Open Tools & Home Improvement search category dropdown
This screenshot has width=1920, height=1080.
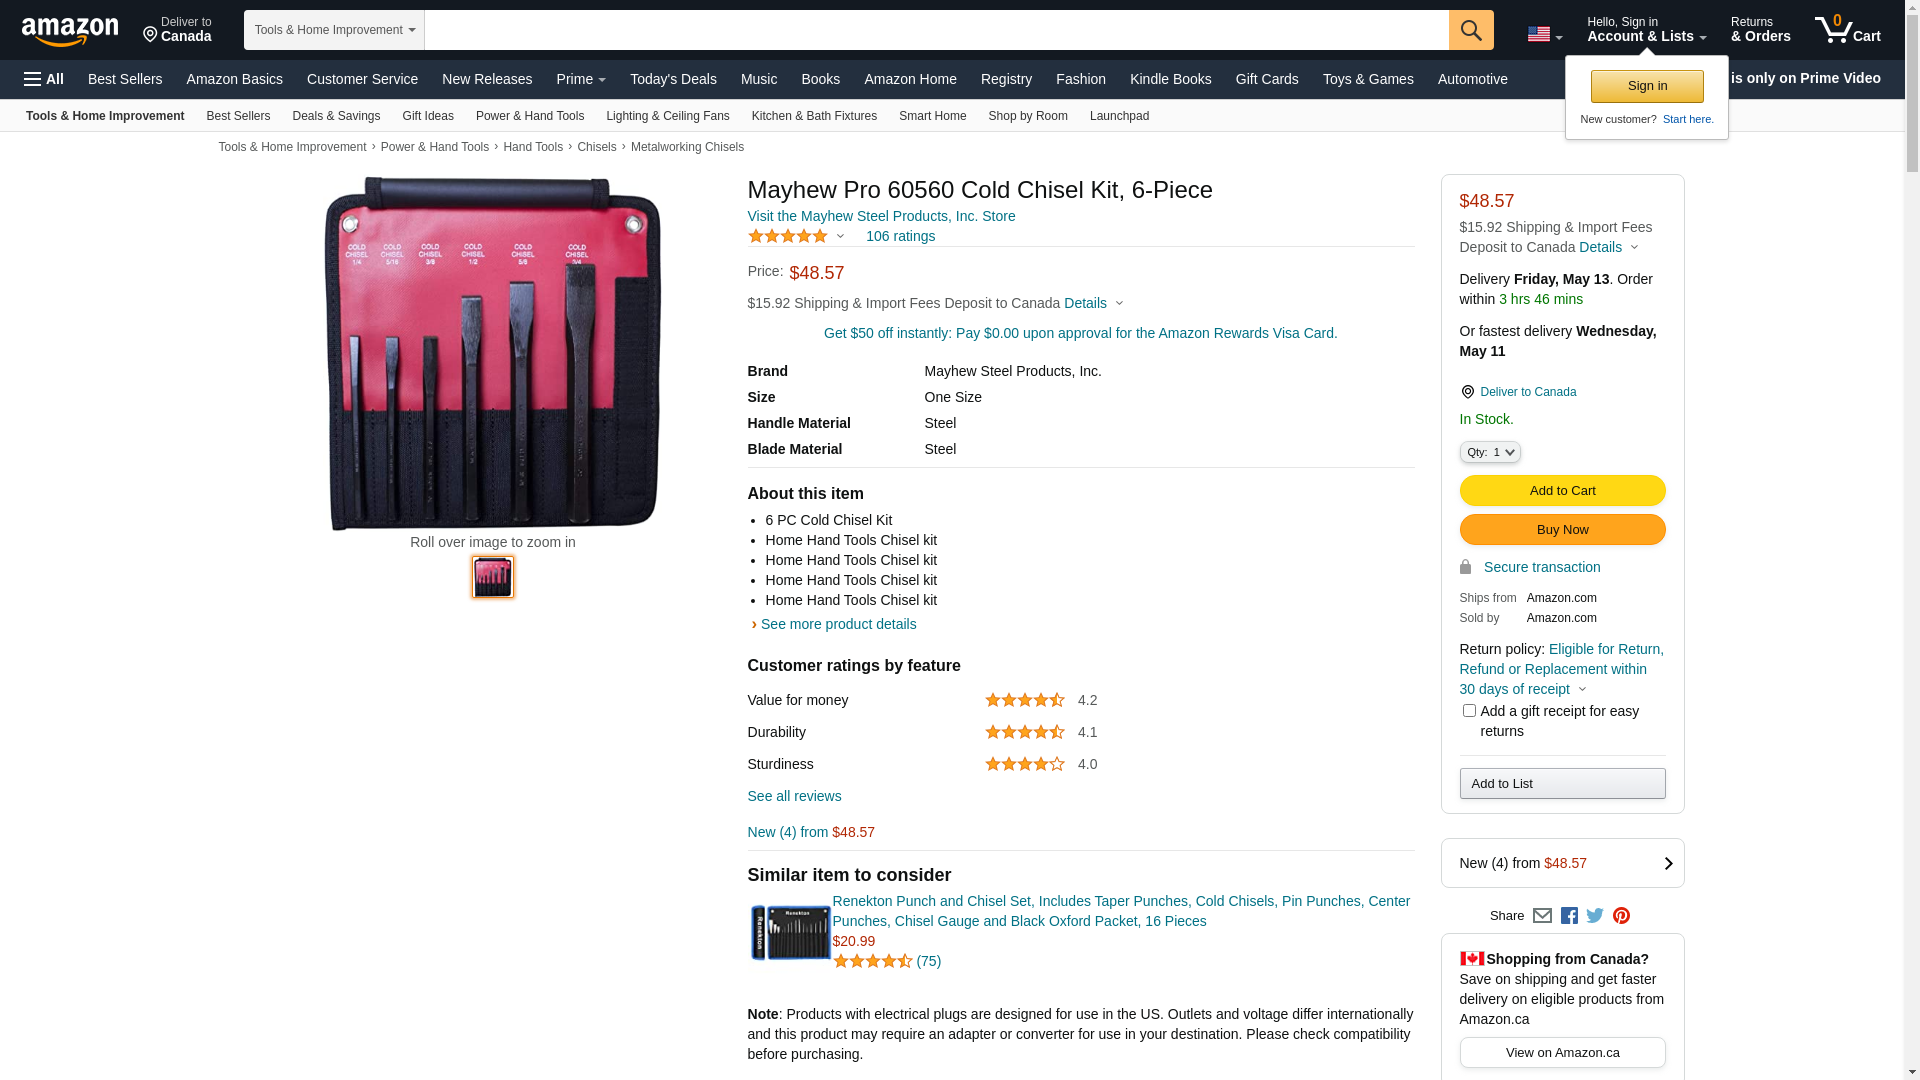[334, 30]
